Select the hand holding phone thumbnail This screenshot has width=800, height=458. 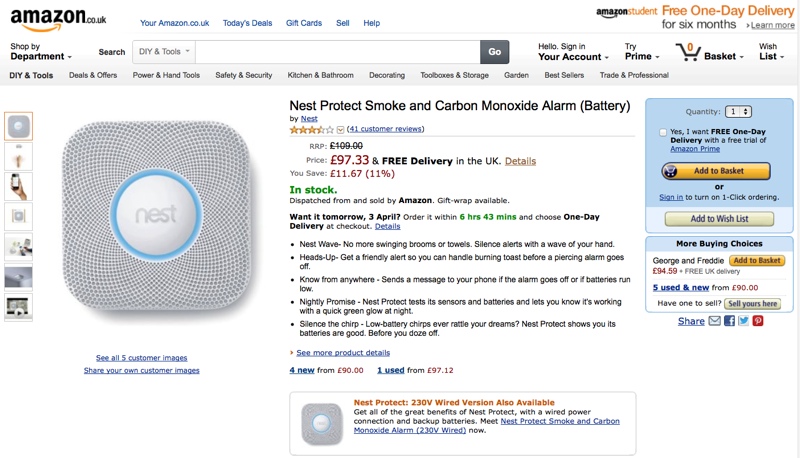coord(19,187)
